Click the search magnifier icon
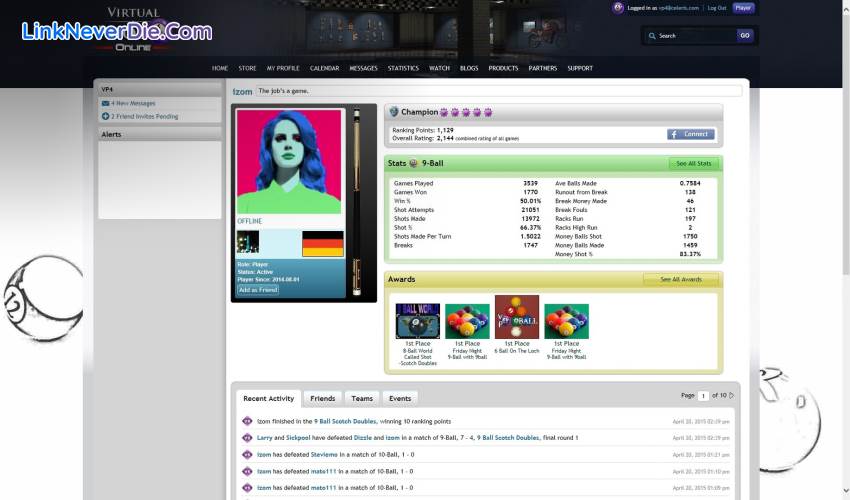The height and width of the screenshot is (500, 850). point(652,36)
